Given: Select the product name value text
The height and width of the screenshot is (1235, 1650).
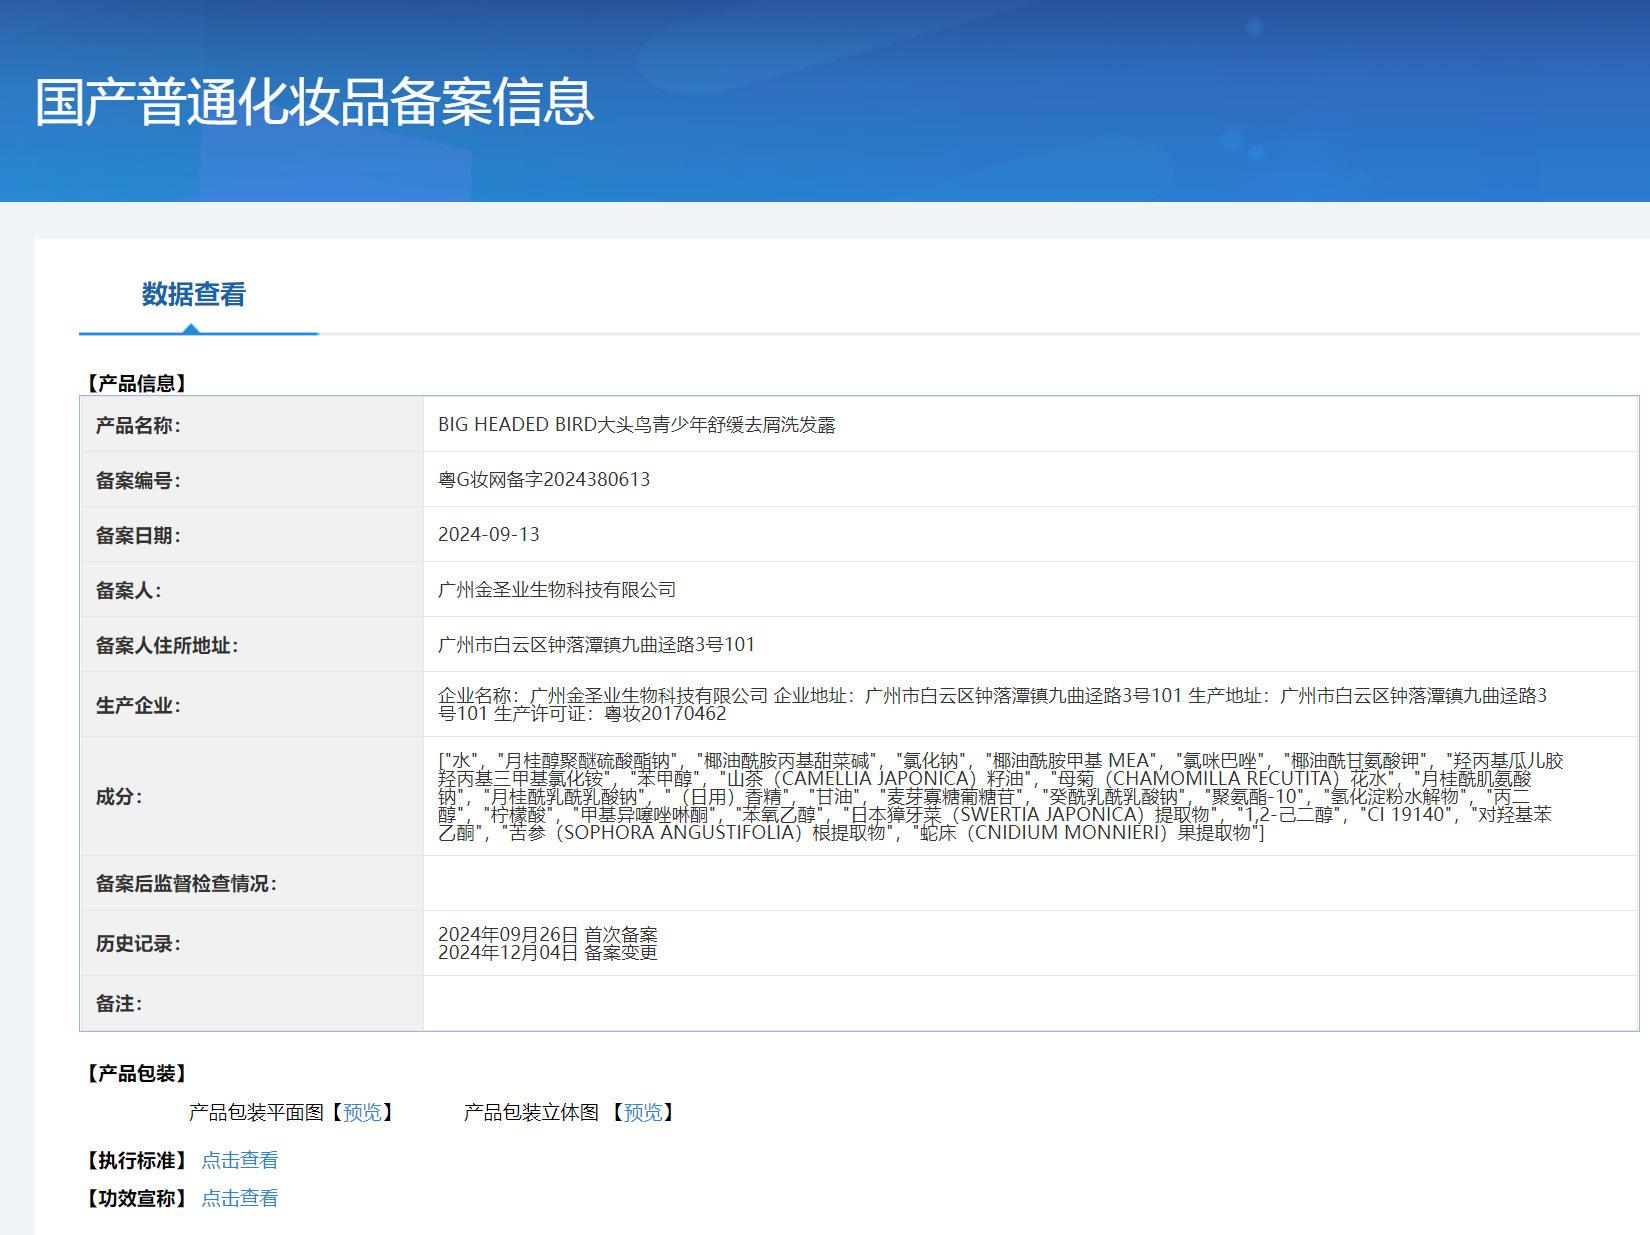Looking at the screenshot, I should coord(637,424).
